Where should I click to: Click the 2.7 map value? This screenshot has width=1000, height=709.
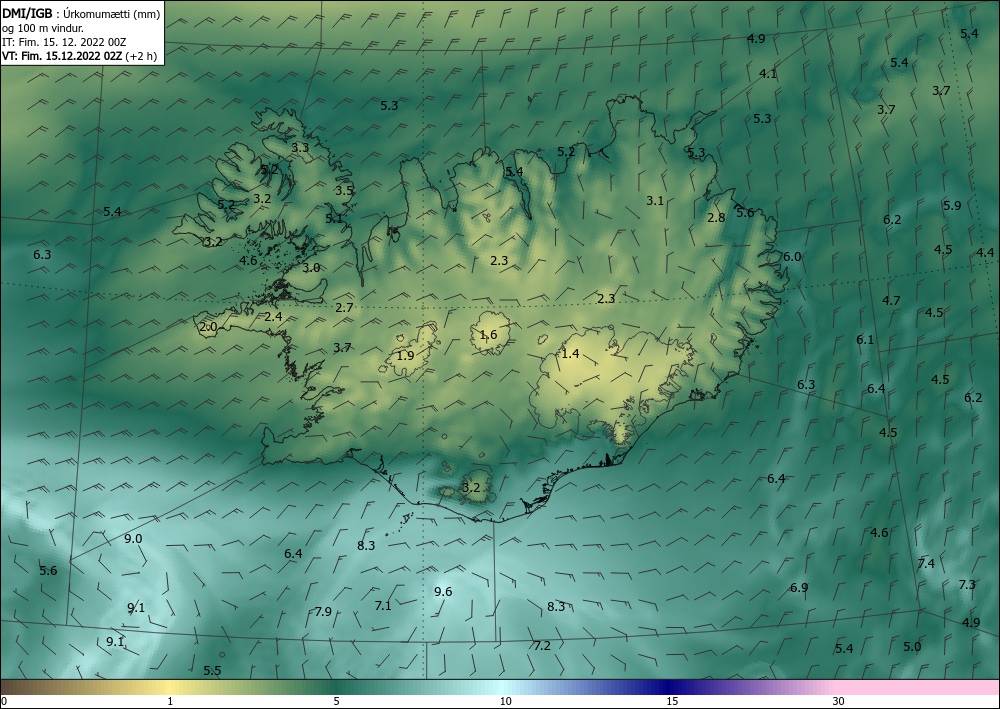344,307
